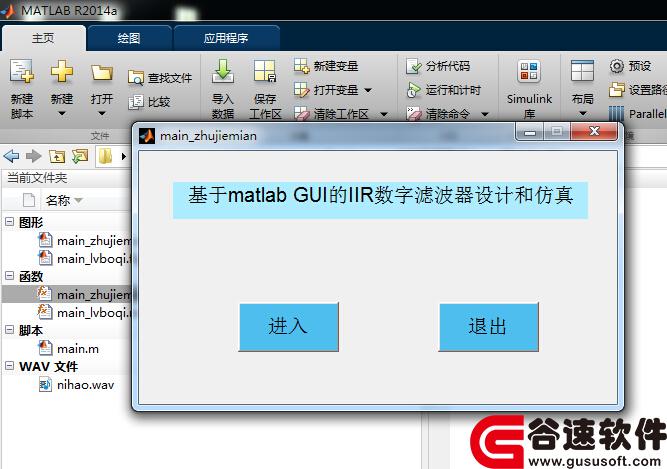
Task: Minimize the main_zhujiemian window
Action: click(530, 132)
